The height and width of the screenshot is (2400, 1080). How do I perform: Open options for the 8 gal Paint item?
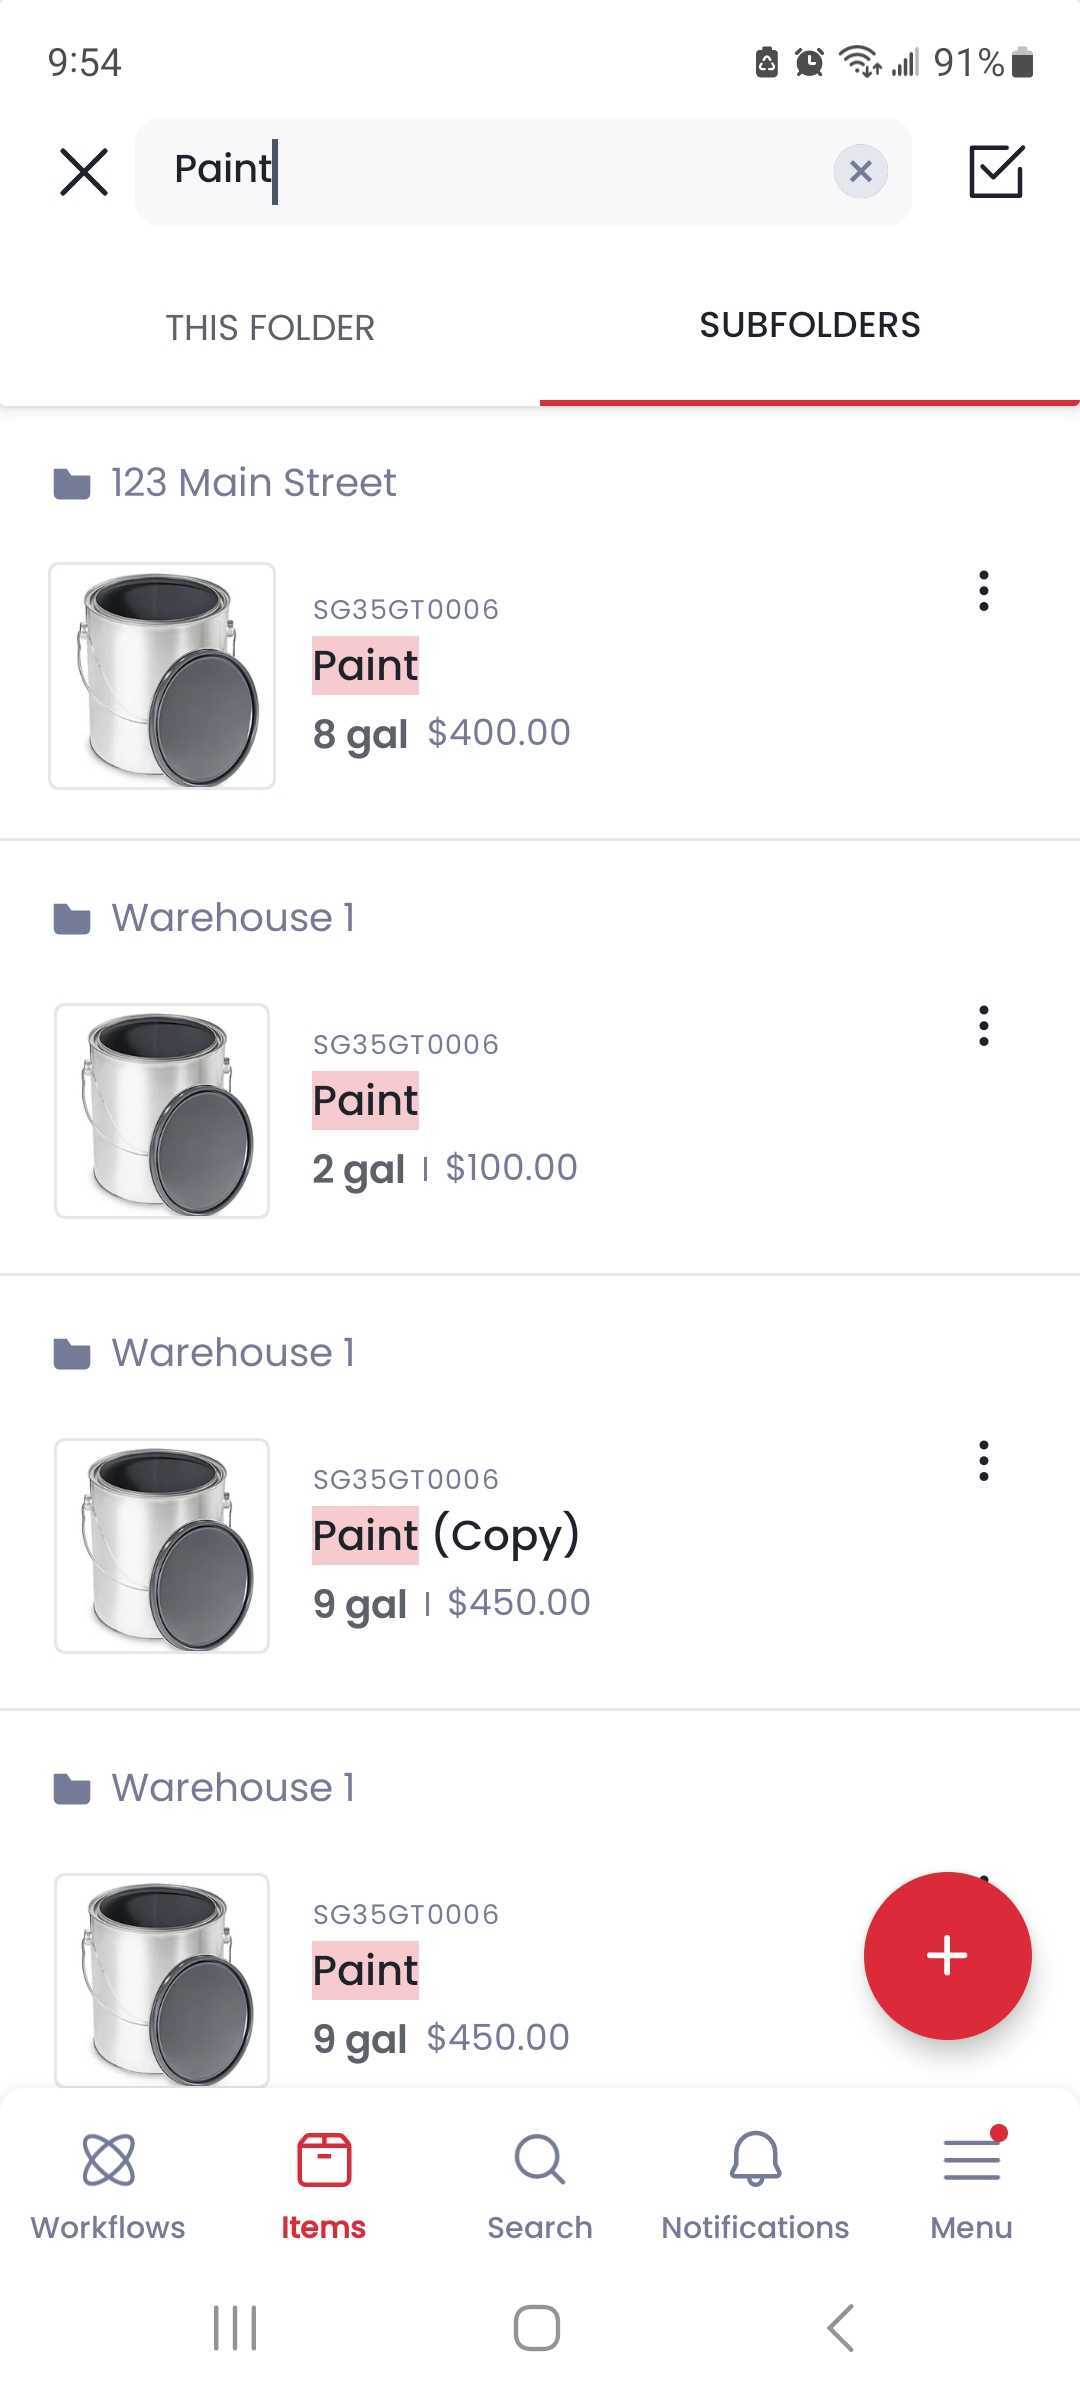[x=984, y=591]
